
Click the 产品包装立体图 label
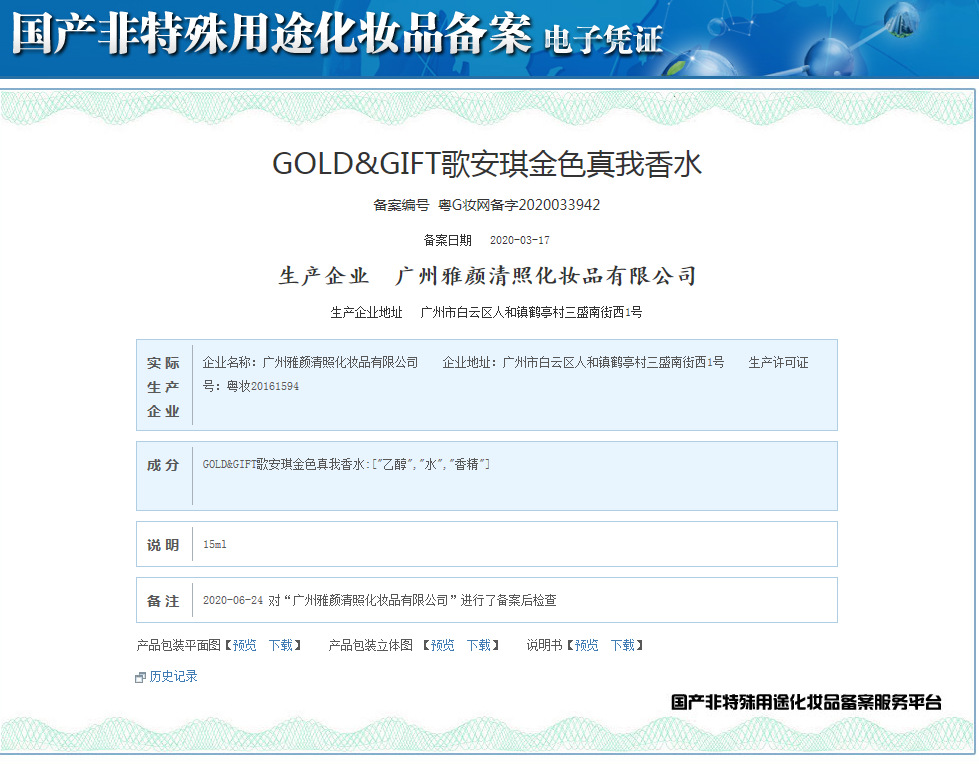pos(371,645)
